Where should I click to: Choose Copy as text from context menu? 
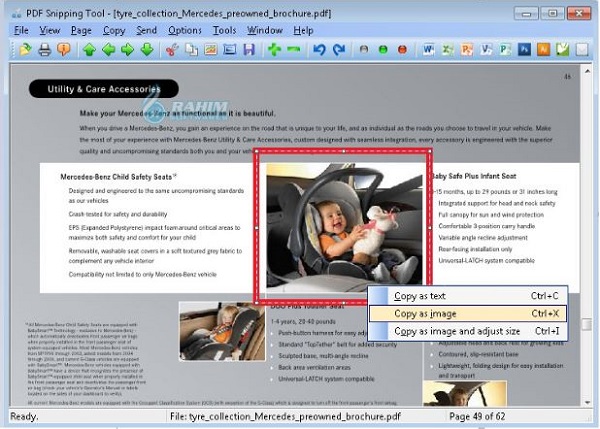(x=467, y=296)
